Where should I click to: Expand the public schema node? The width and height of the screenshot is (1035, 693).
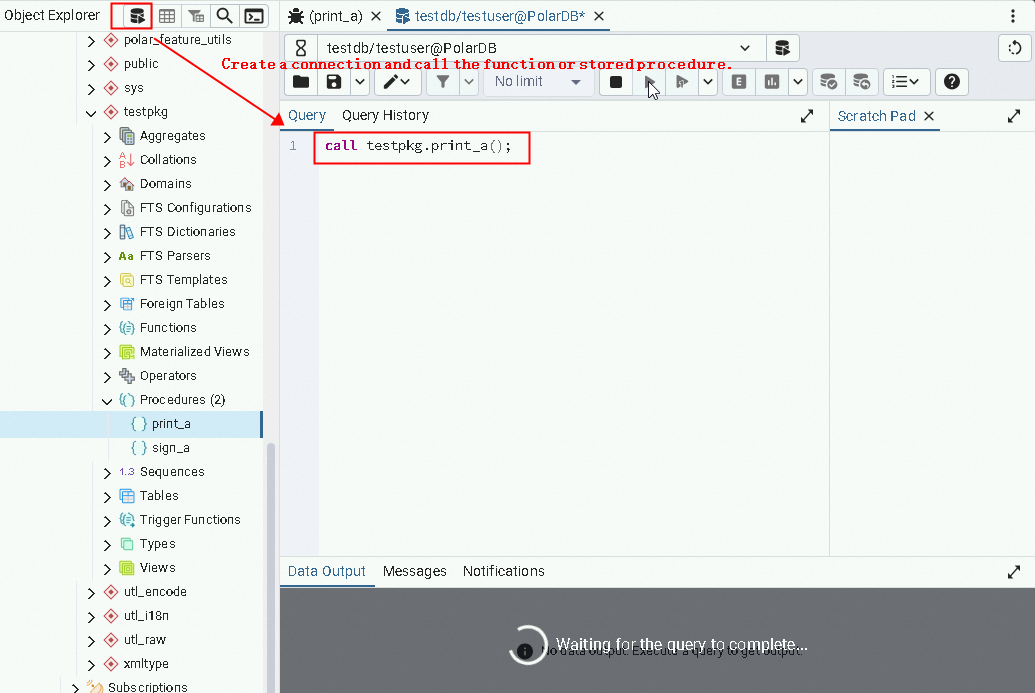[91, 64]
